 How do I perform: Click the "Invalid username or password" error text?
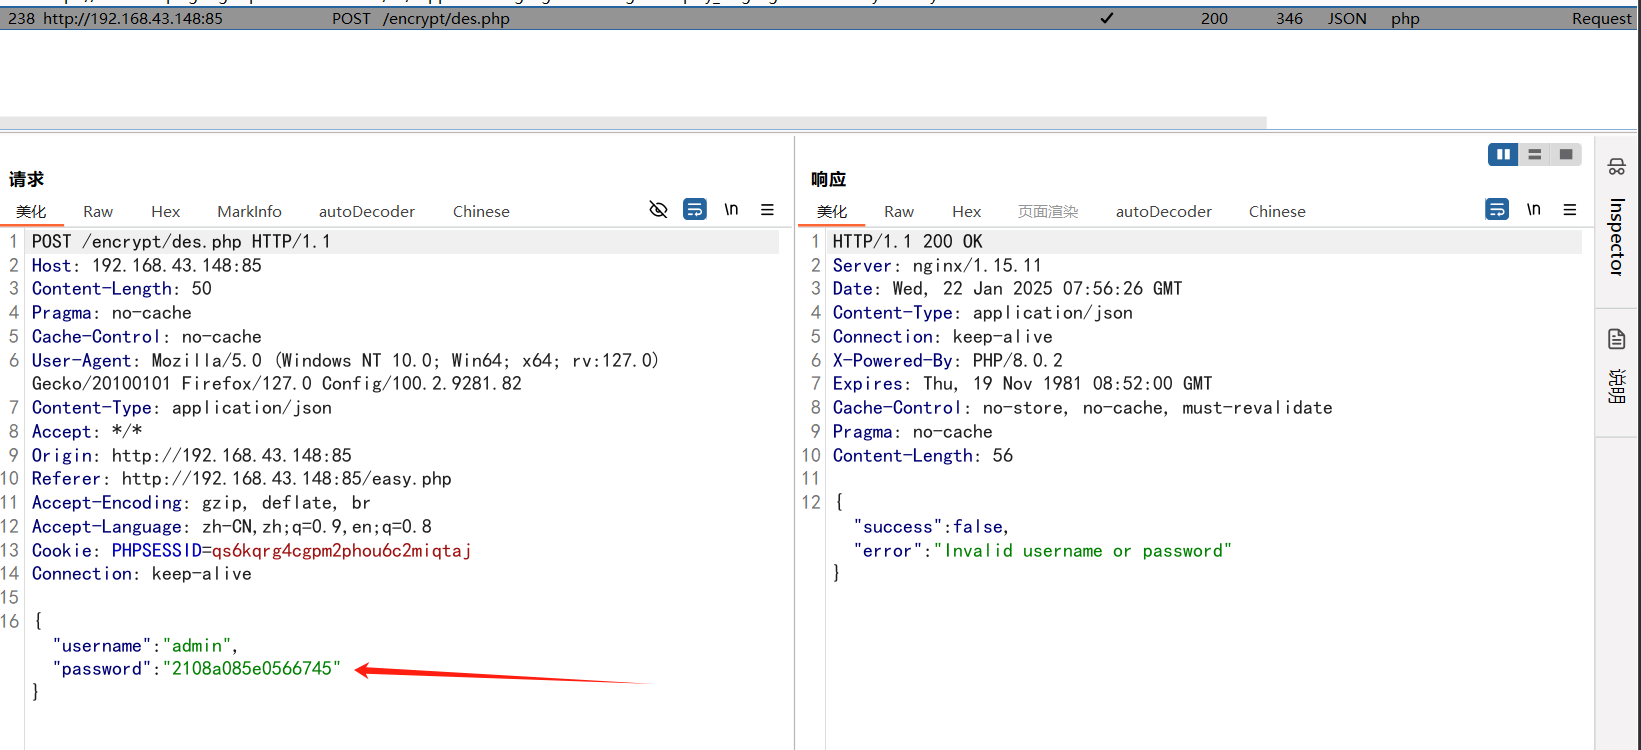(1083, 551)
